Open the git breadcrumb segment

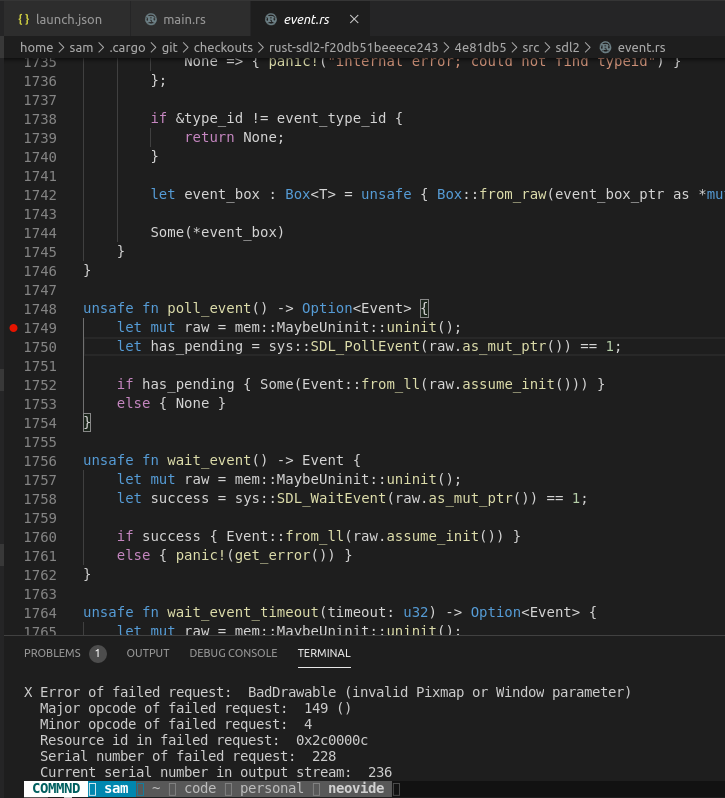click(169, 47)
